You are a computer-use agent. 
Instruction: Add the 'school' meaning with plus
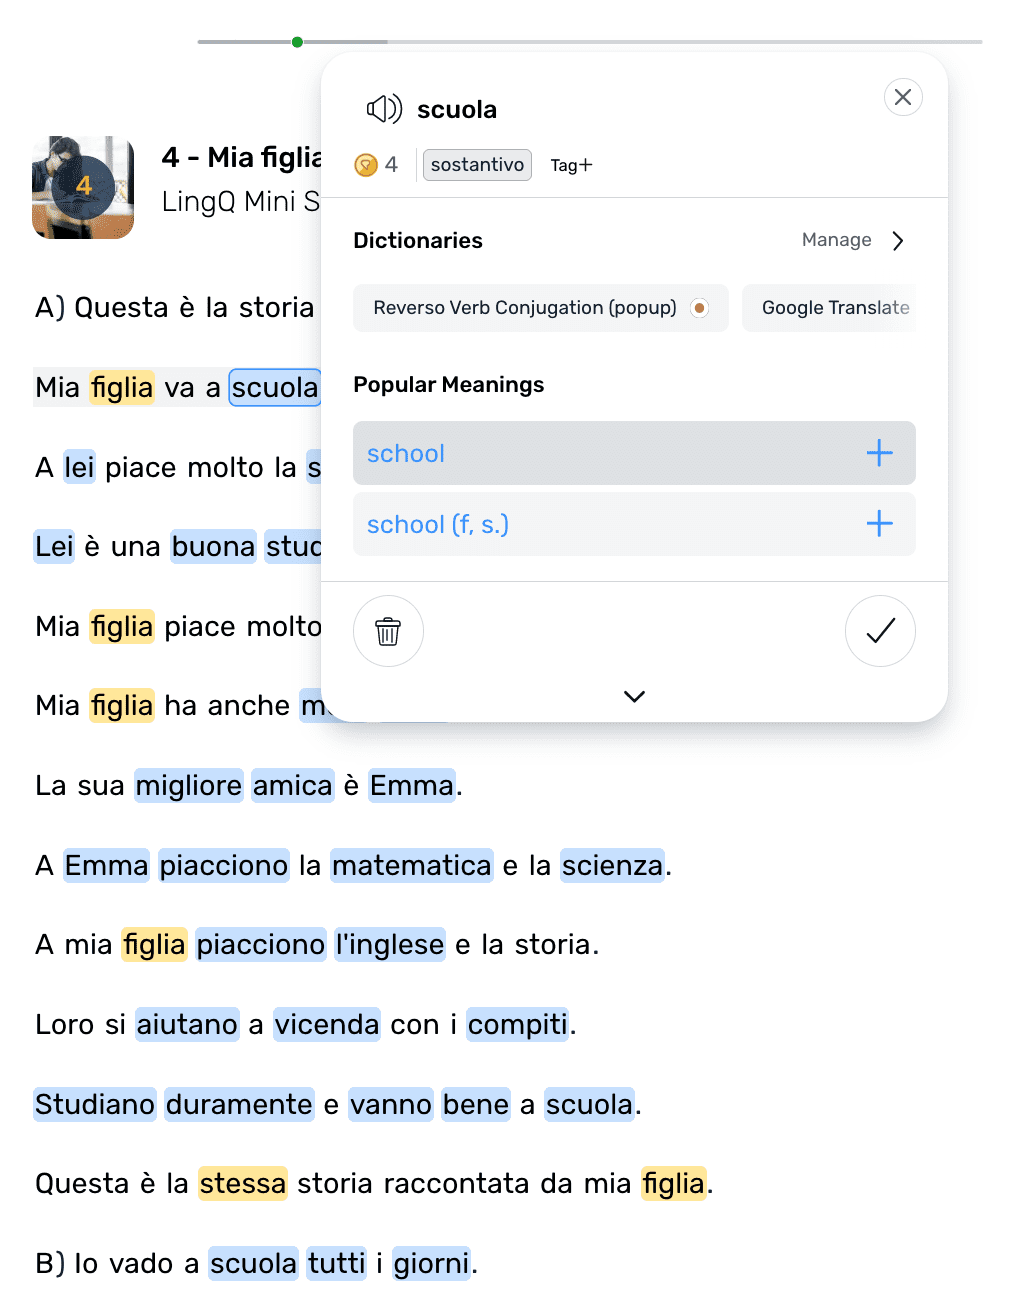pyautogui.click(x=879, y=453)
